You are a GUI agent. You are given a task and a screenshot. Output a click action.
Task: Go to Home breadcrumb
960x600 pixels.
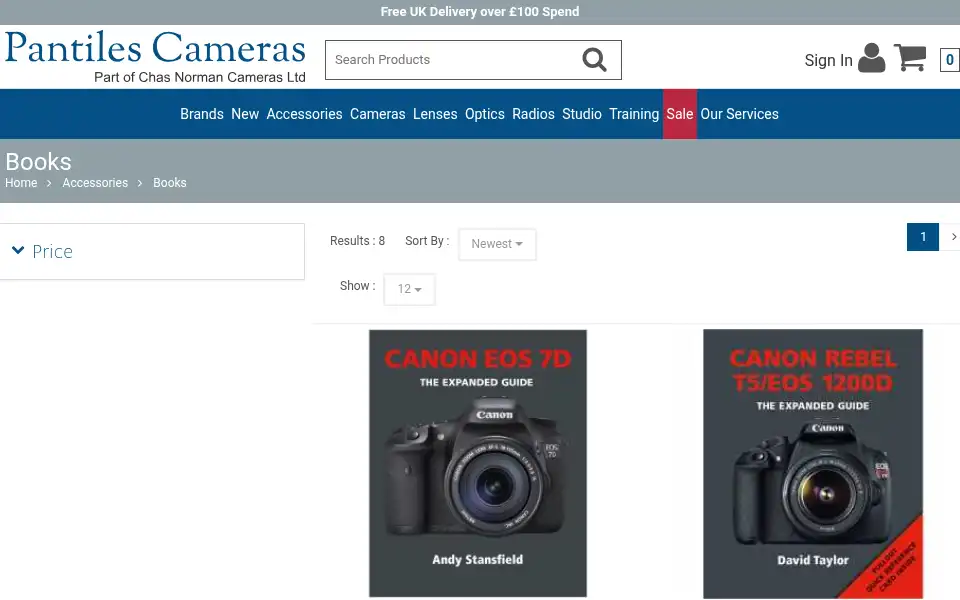click(21, 182)
